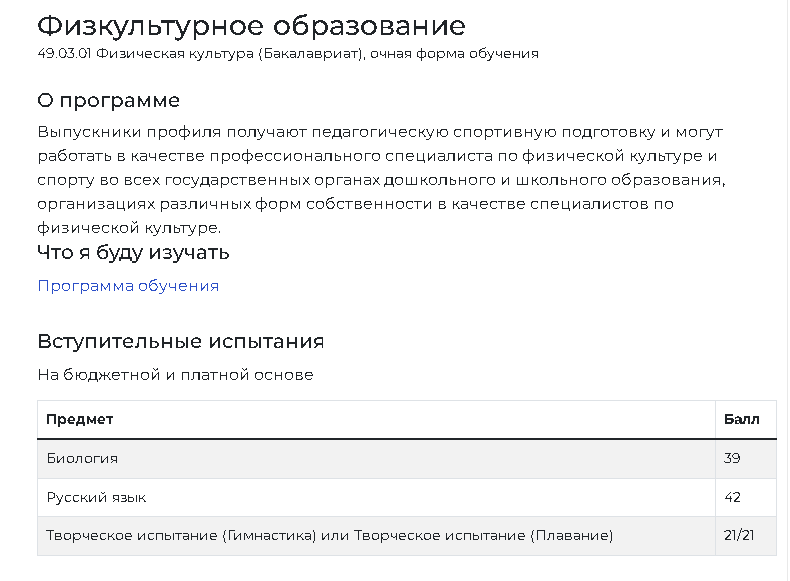
Task: Click the Вступительные испытания heading
Action: (180, 341)
